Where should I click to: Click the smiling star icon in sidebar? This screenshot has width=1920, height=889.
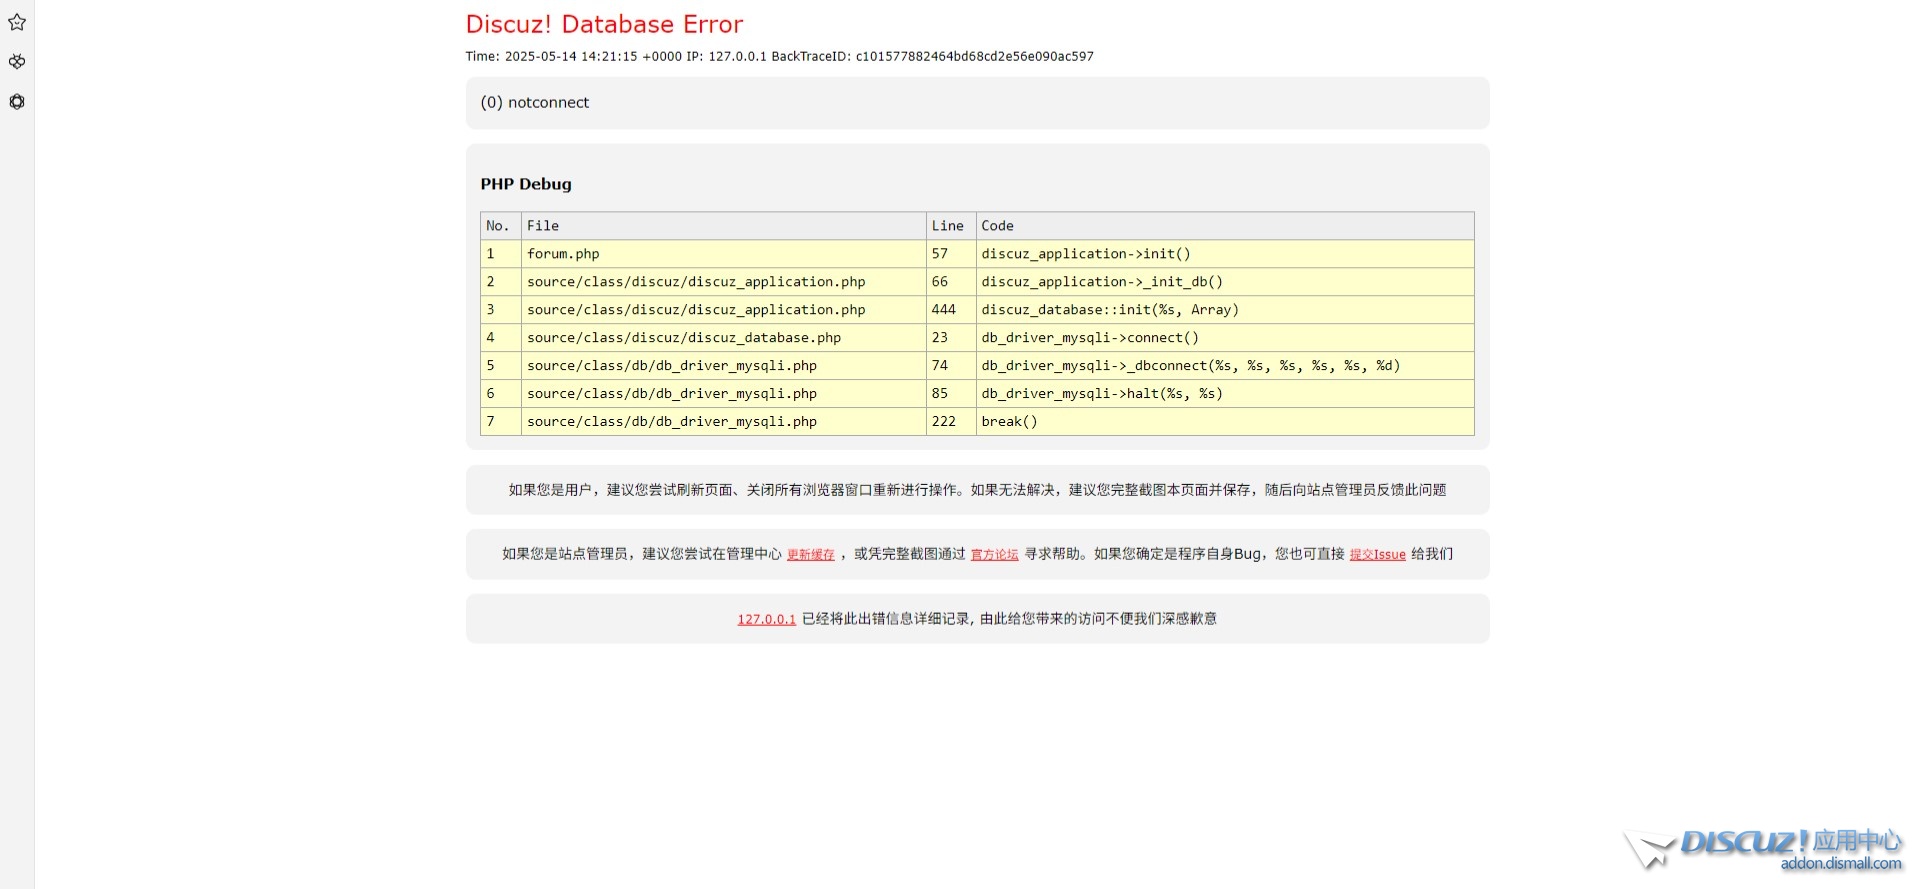tap(17, 22)
